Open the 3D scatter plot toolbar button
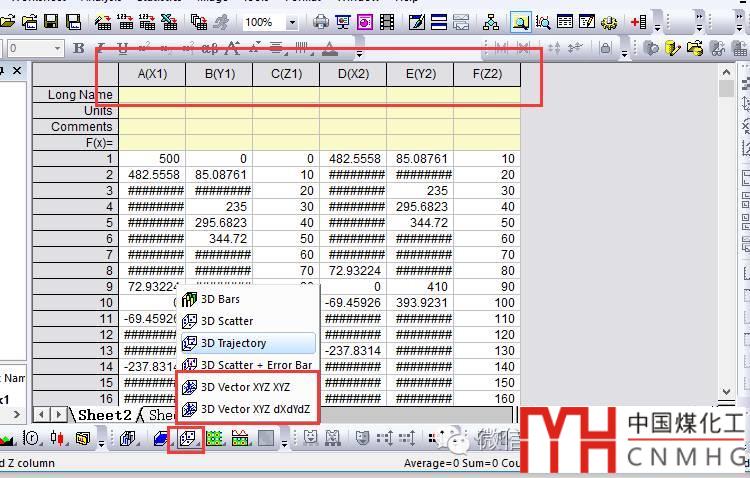Screen dimensions: 750x478 point(187,438)
